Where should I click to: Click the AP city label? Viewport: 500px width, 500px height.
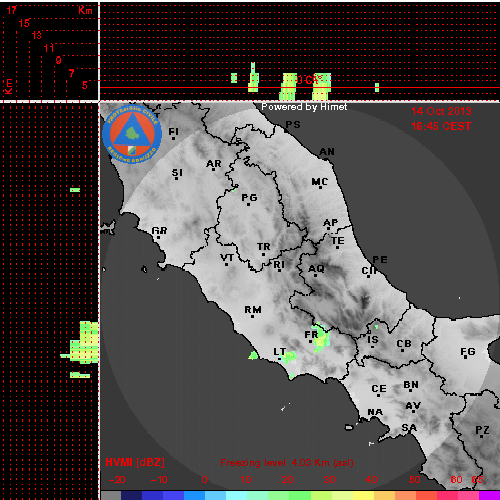[331, 223]
